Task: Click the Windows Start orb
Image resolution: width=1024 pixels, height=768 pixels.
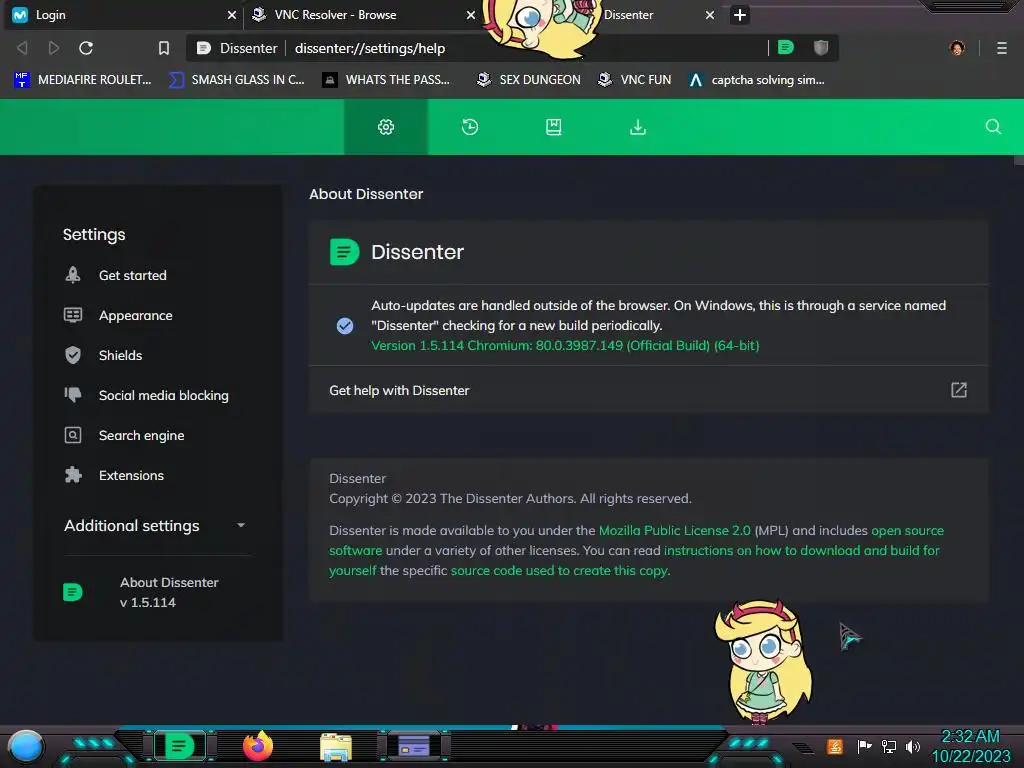Action: coord(26,747)
